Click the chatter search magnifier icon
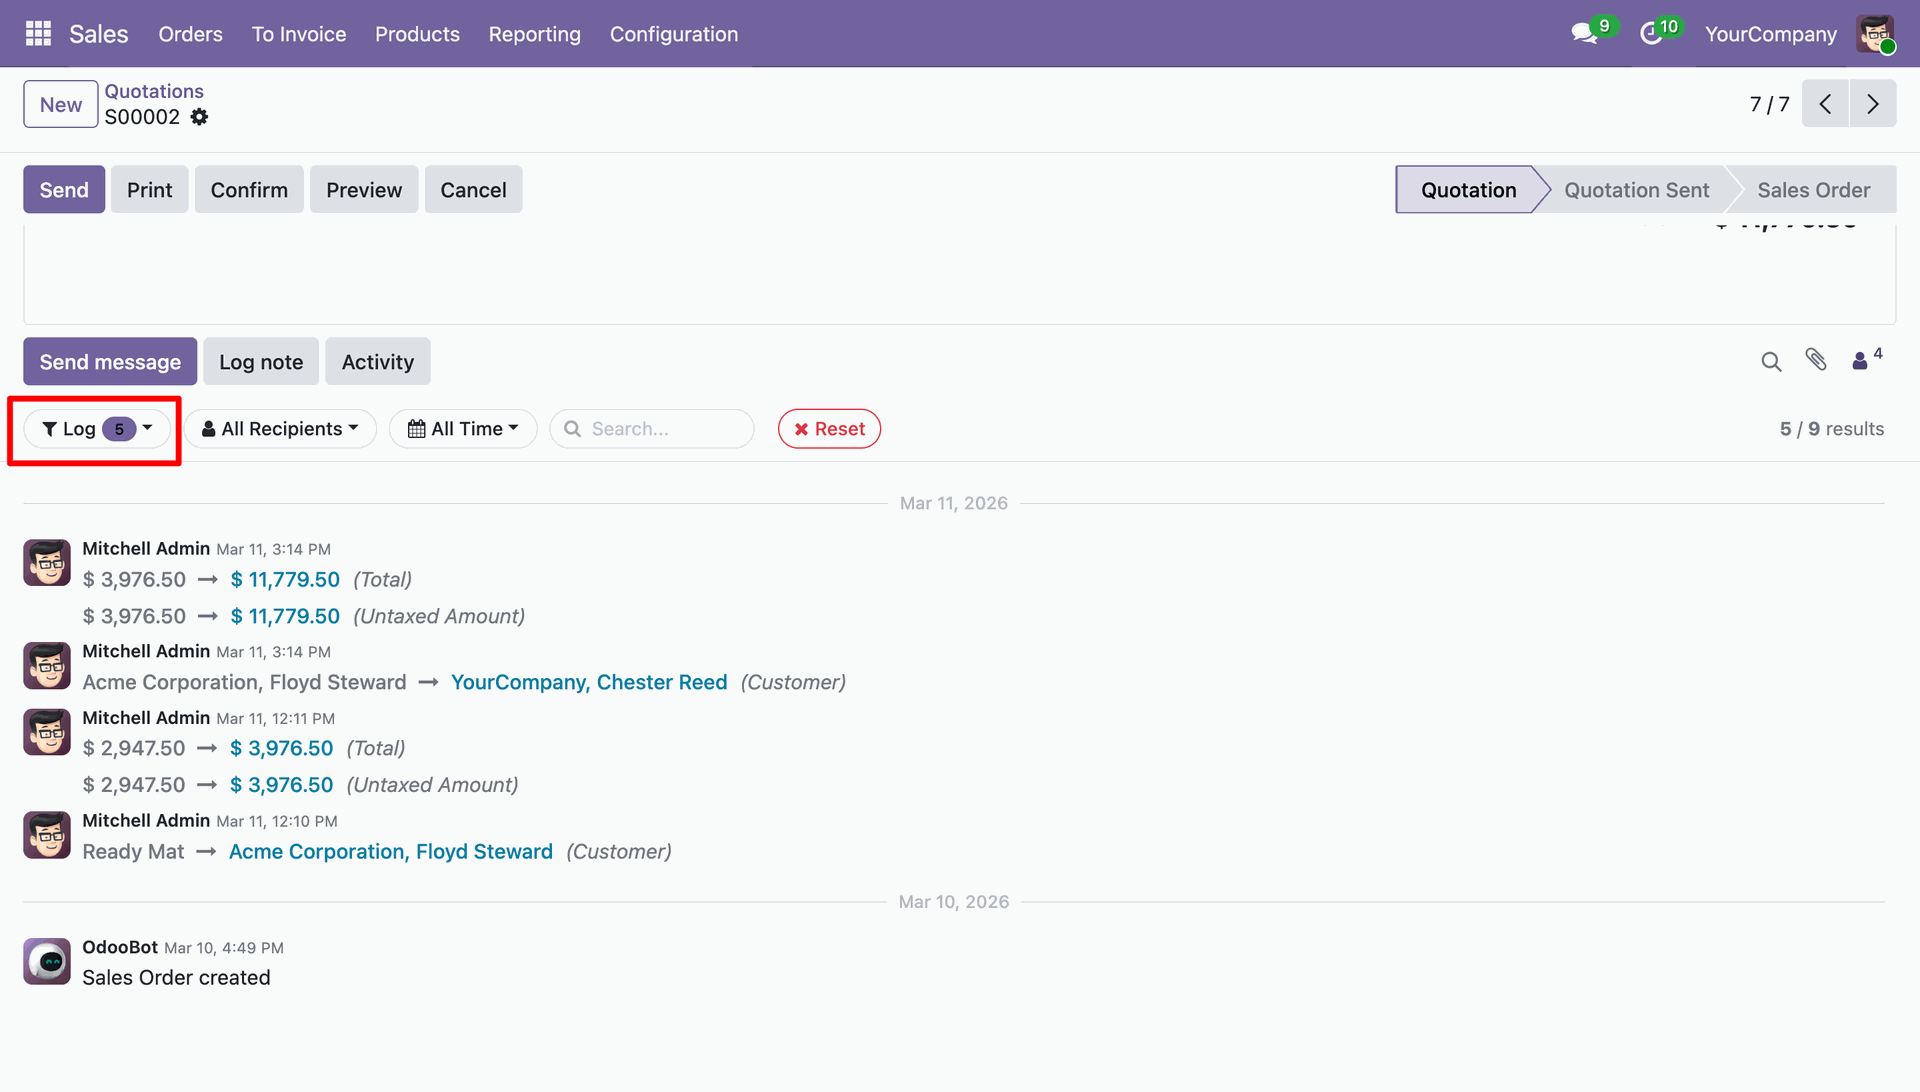1920x1092 pixels. tap(1771, 362)
